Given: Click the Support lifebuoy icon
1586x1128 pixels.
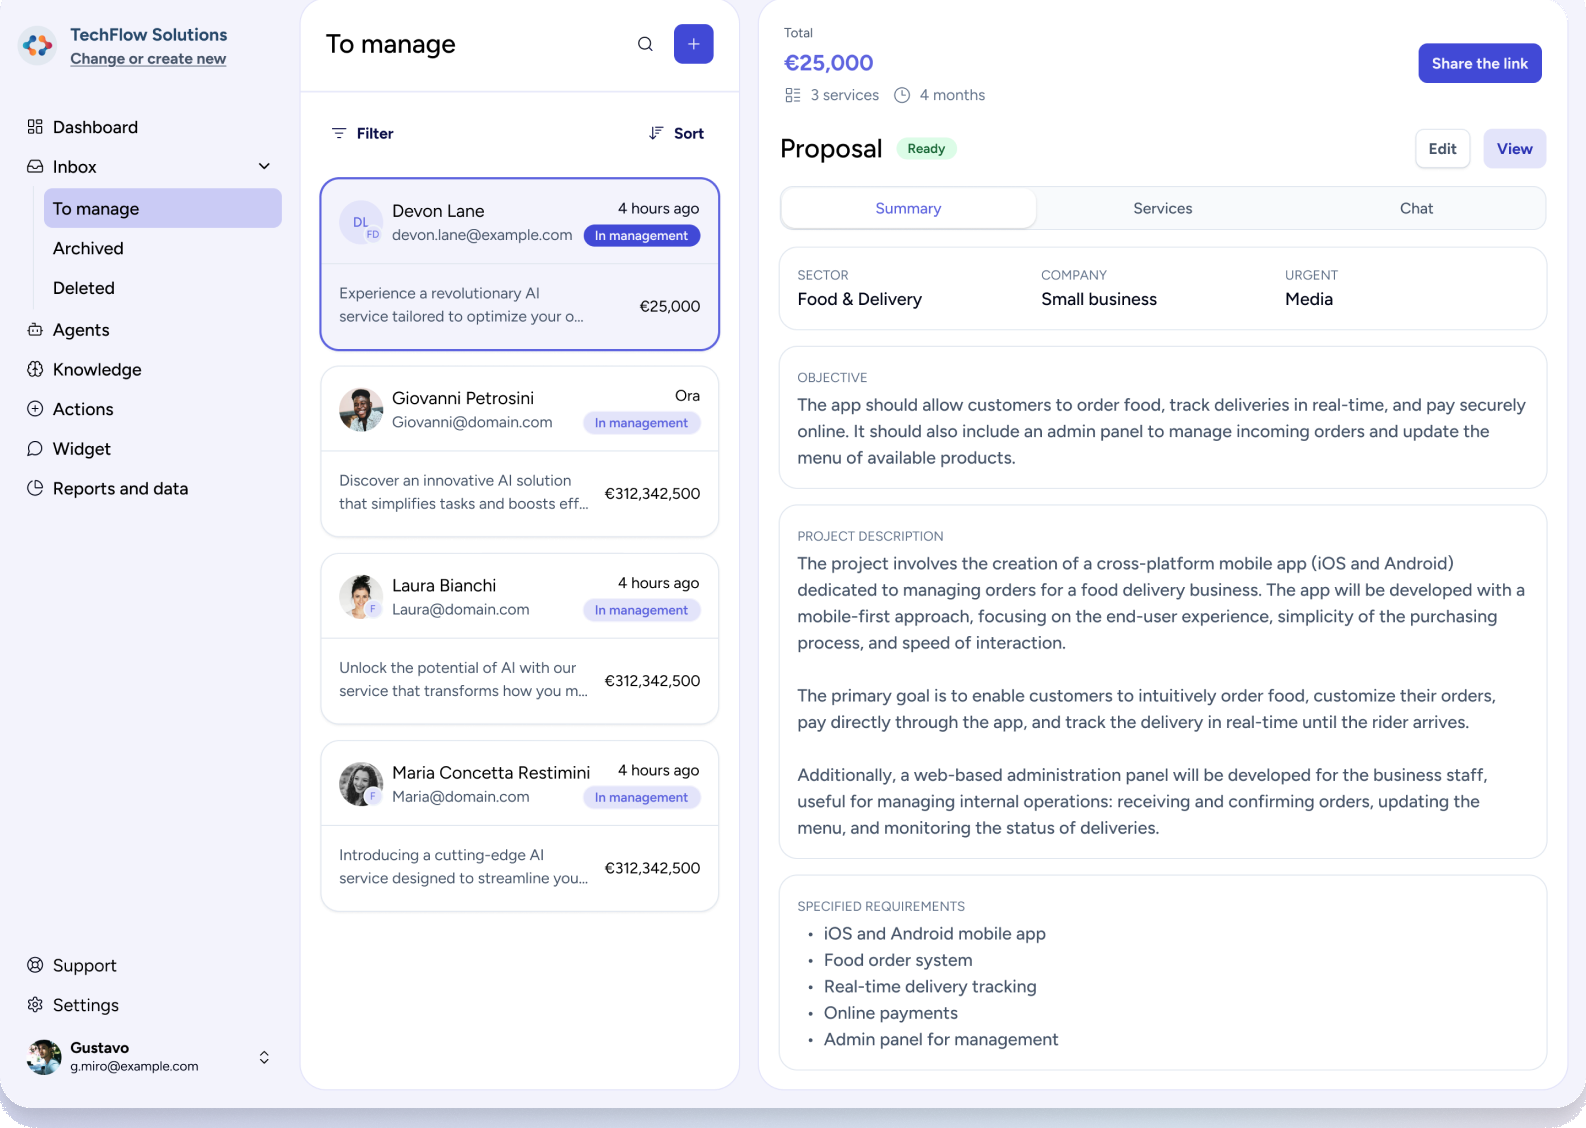Looking at the screenshot, I should tap(35, 965).
